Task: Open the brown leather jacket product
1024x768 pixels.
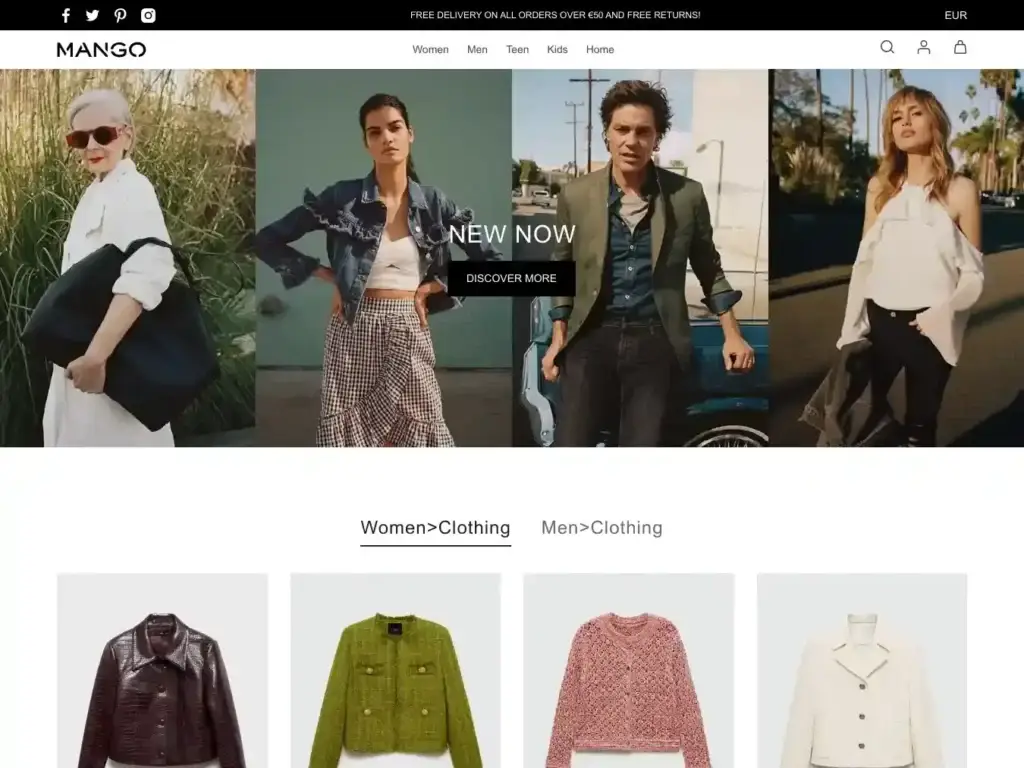Action: 162,680
